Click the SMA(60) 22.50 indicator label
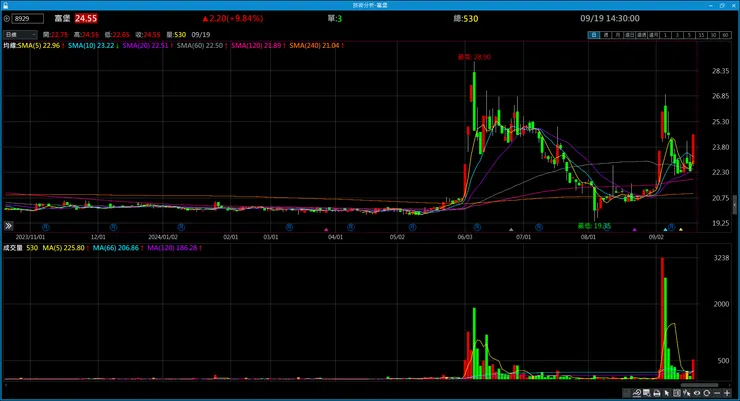Viewport: 740px width, 401px height. click(202, 45)
